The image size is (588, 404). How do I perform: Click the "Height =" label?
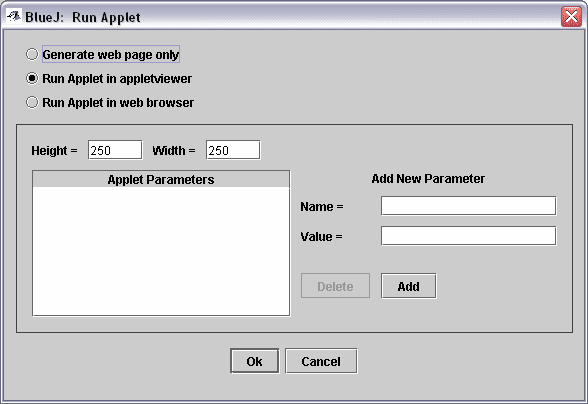54,150
